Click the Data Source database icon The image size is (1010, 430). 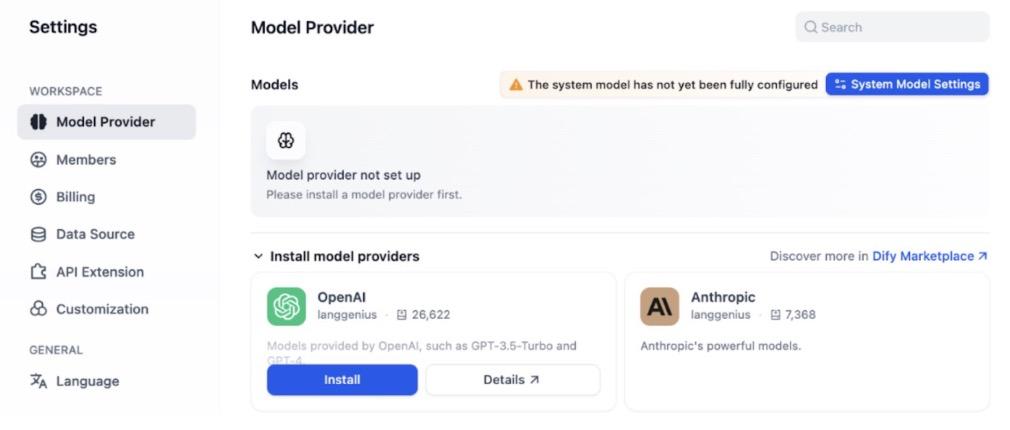[x=39, y=234]
